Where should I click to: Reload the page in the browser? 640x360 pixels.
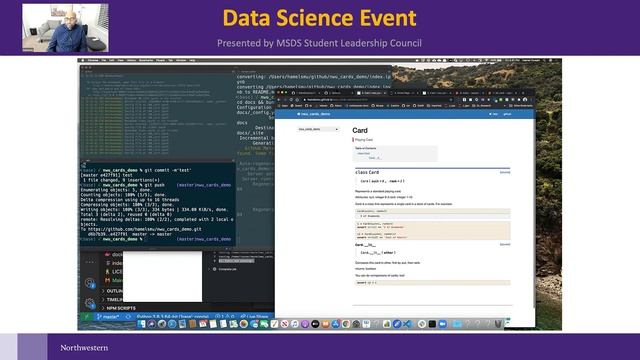coord(291,100)
